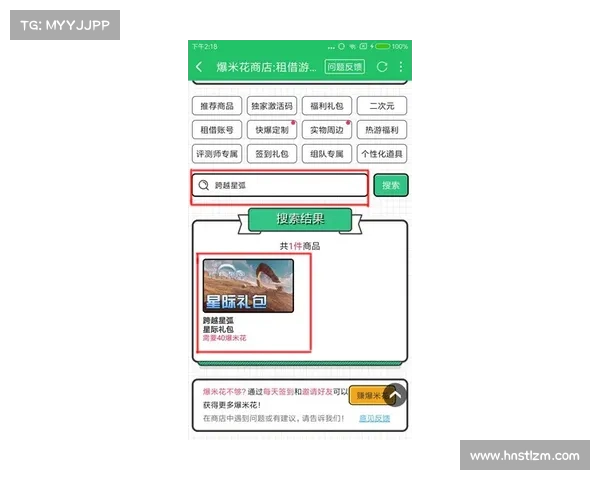Click the battery indicator in status bar

[x=382, y=46]
